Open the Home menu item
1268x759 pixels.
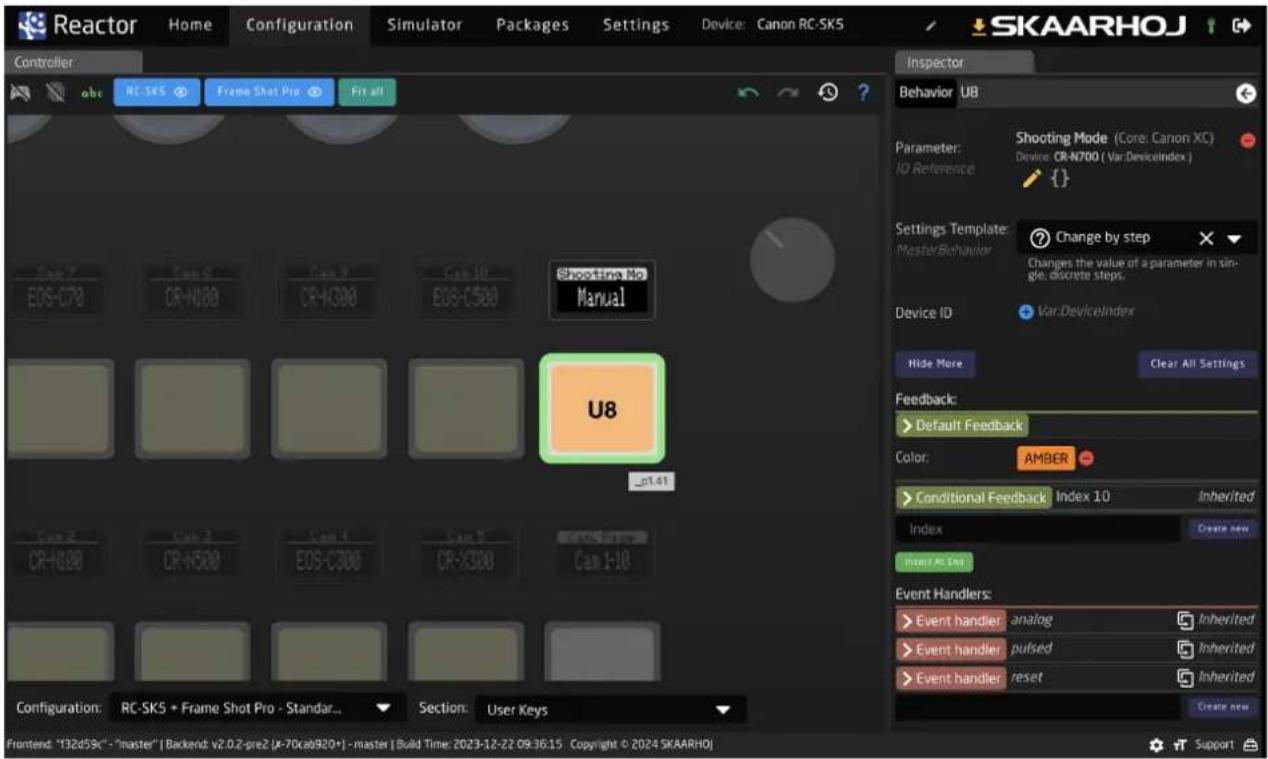(x=190, y=25)
